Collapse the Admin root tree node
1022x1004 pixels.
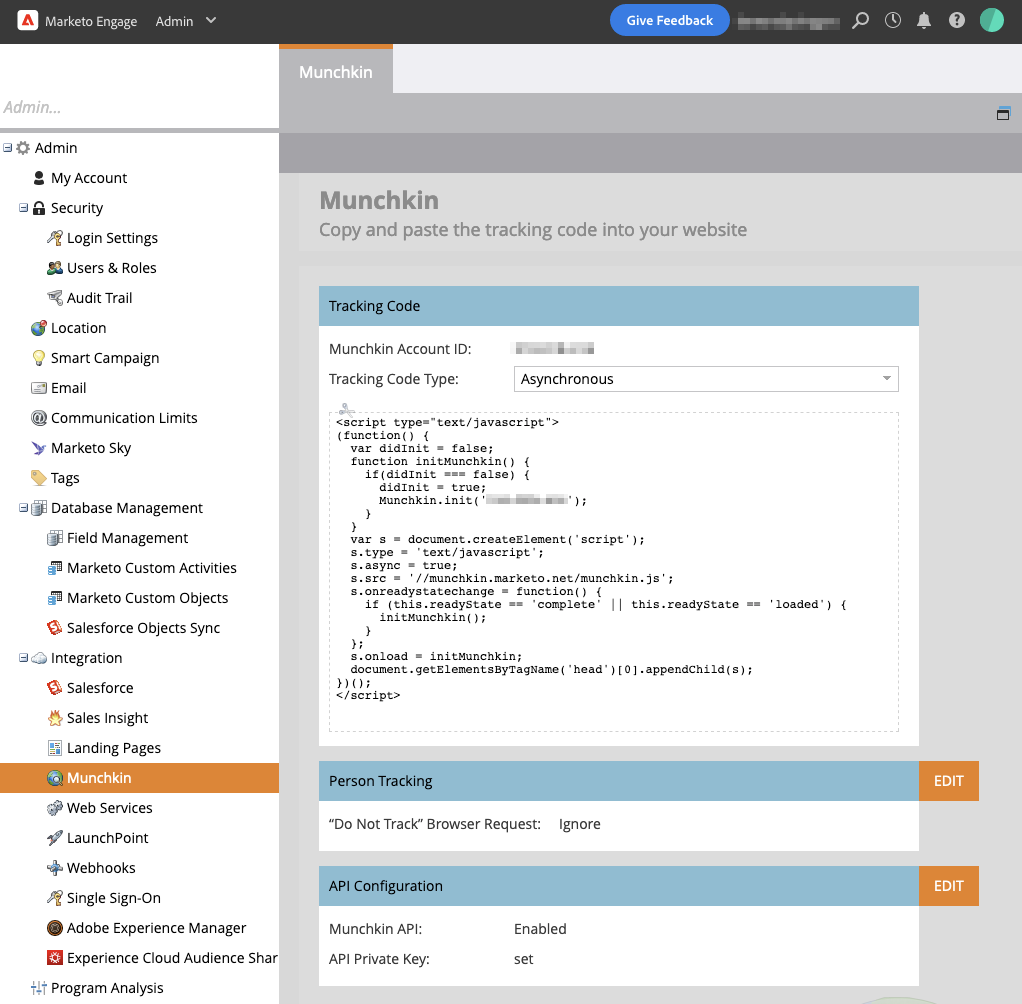click(7, 148)
